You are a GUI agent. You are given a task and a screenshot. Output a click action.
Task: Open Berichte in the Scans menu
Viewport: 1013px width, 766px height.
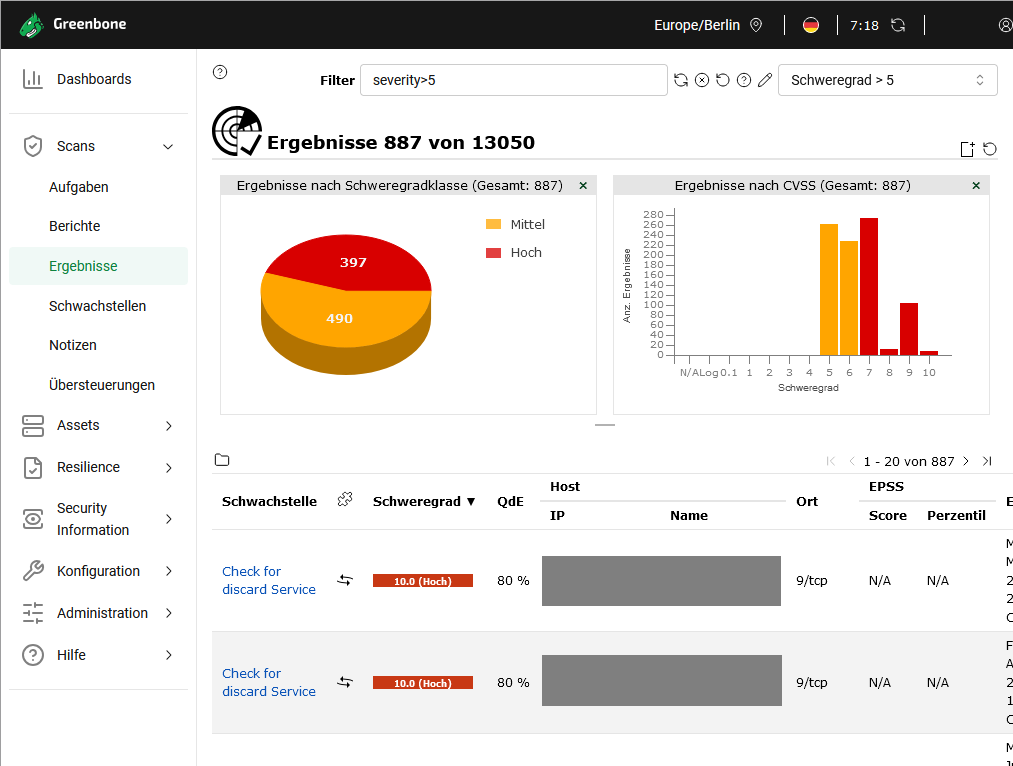75,226
